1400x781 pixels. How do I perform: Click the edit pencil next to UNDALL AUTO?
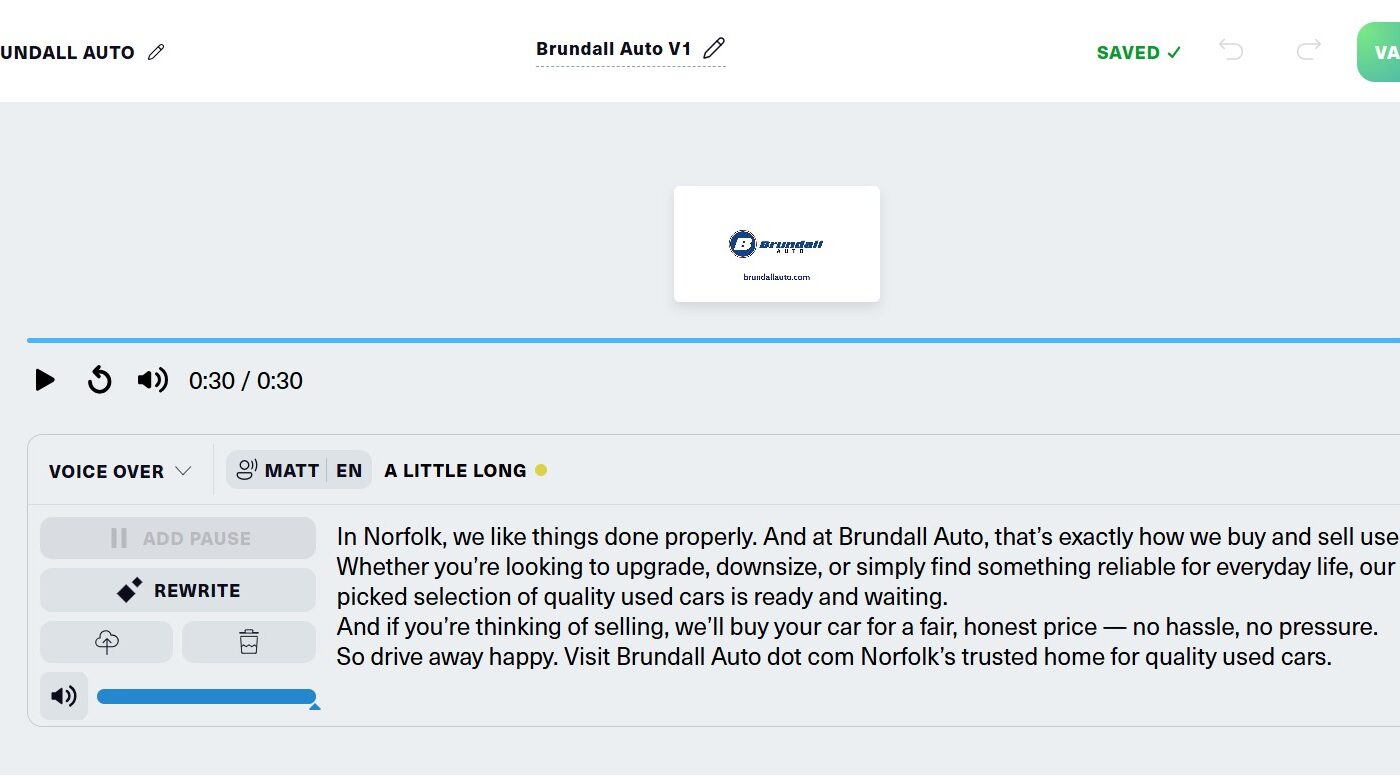pyautogui.click(x=156, y=52)
